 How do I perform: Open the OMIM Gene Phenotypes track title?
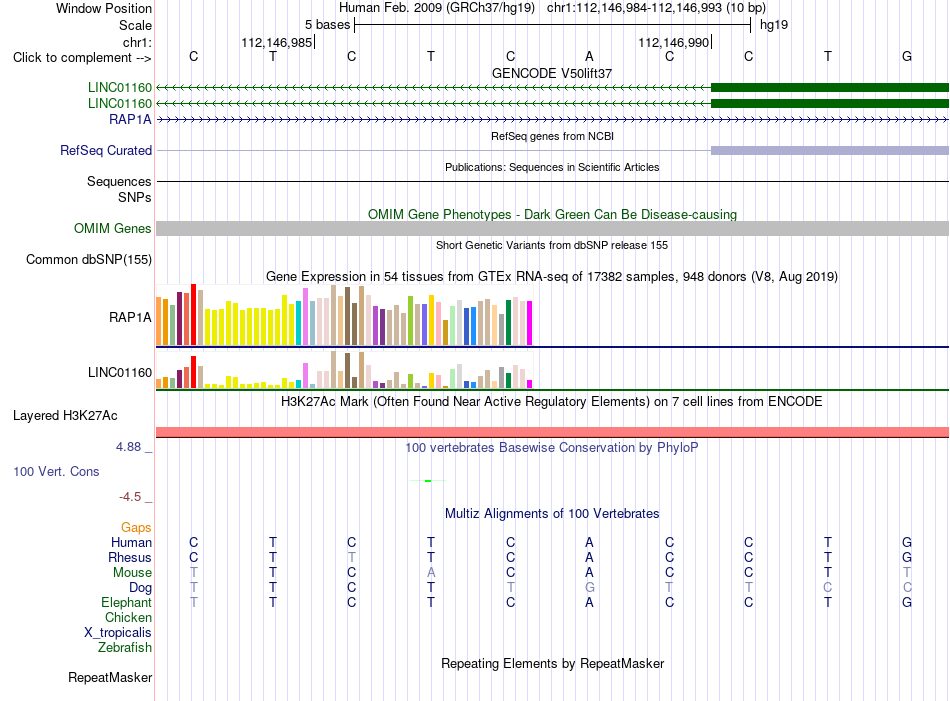pyautogui.click(x=552, y=214)
